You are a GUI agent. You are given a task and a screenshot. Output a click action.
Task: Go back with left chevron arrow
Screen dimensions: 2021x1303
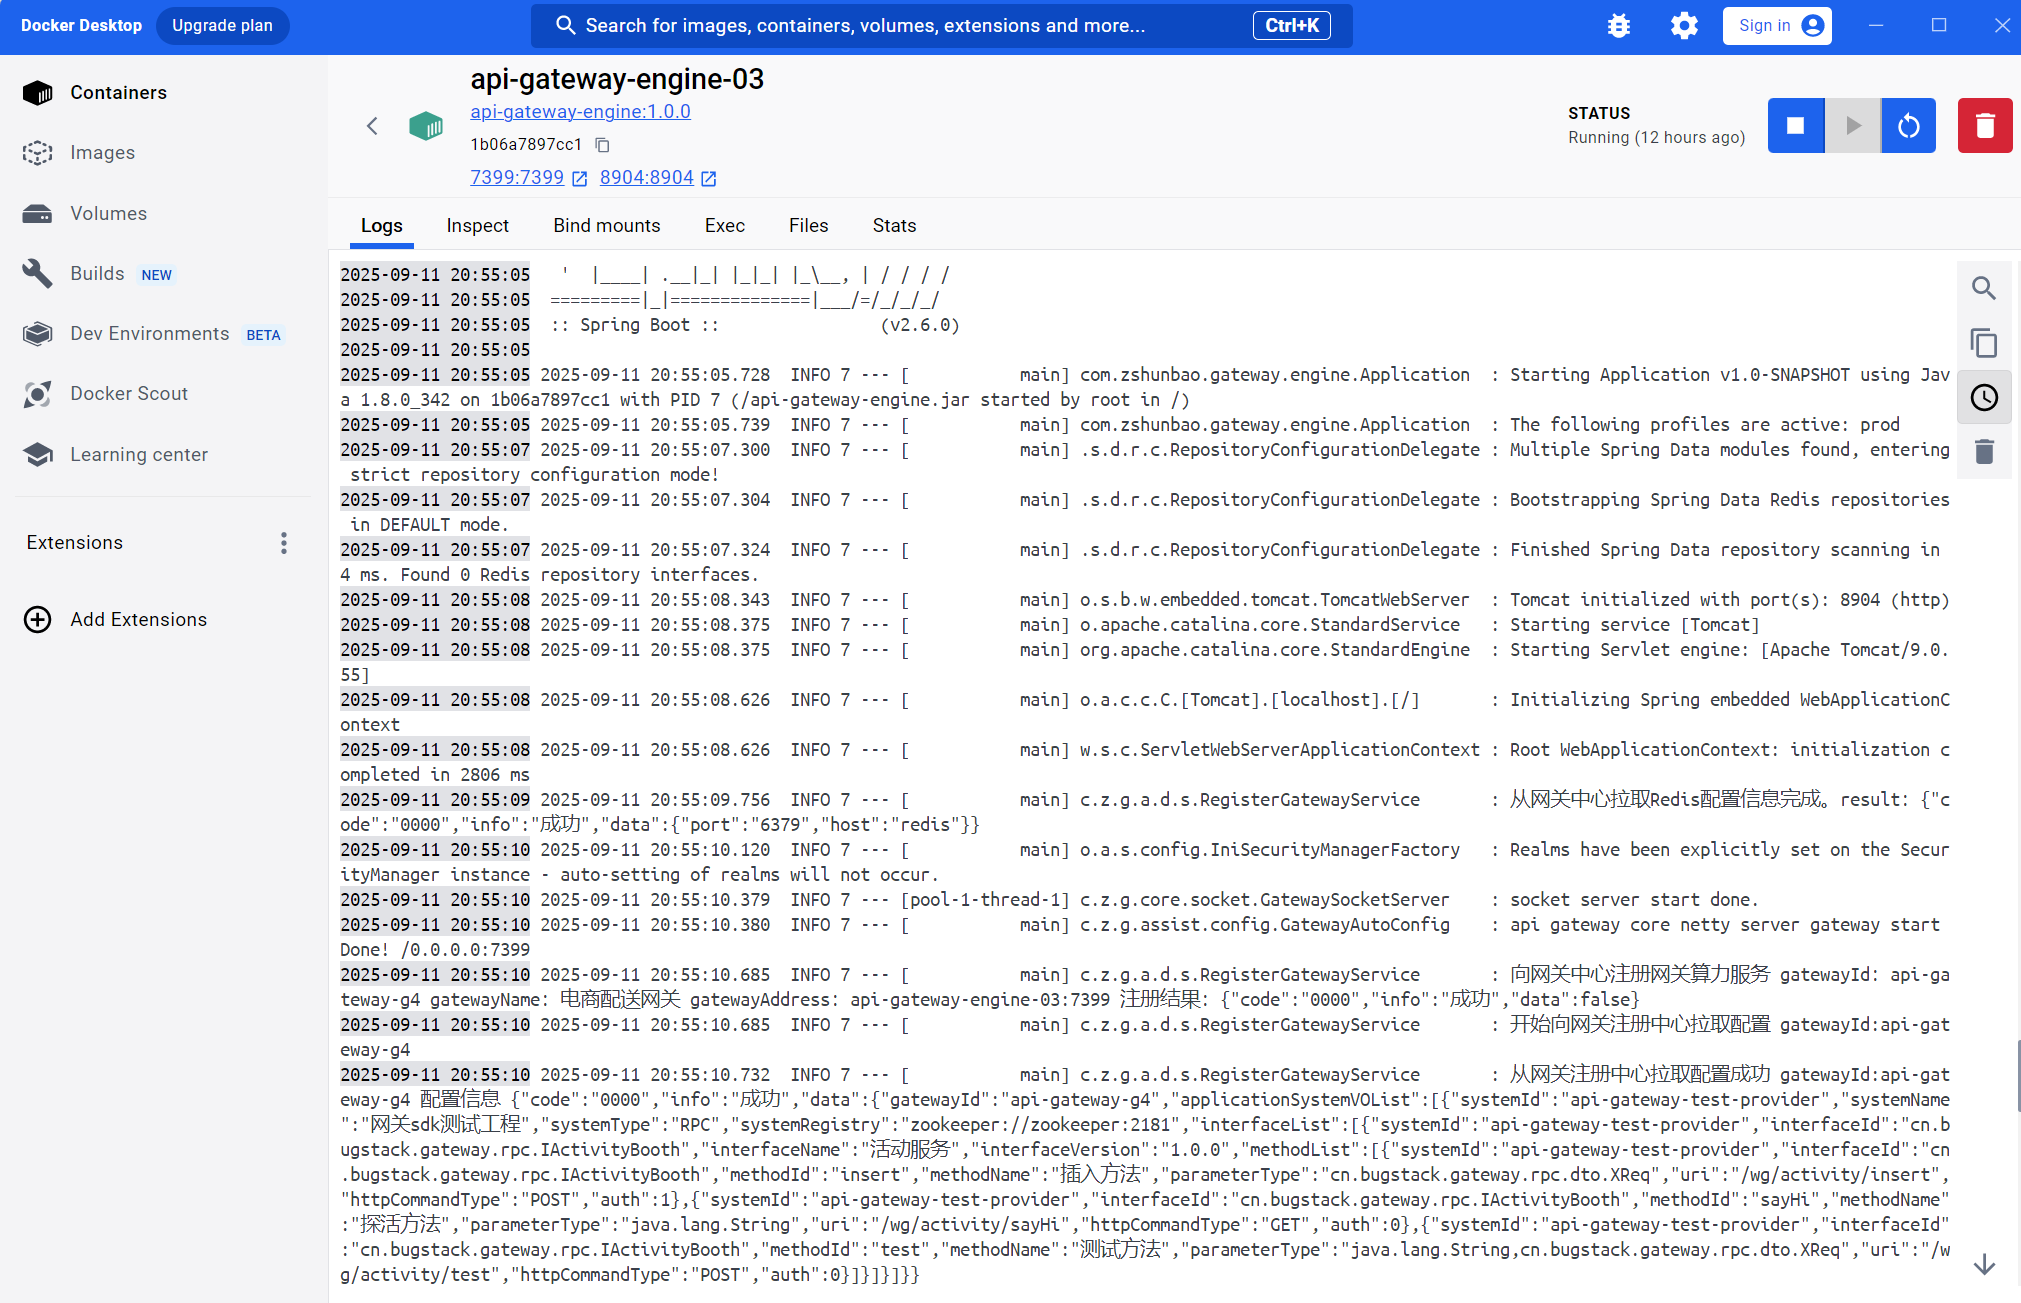coord(372,126)
